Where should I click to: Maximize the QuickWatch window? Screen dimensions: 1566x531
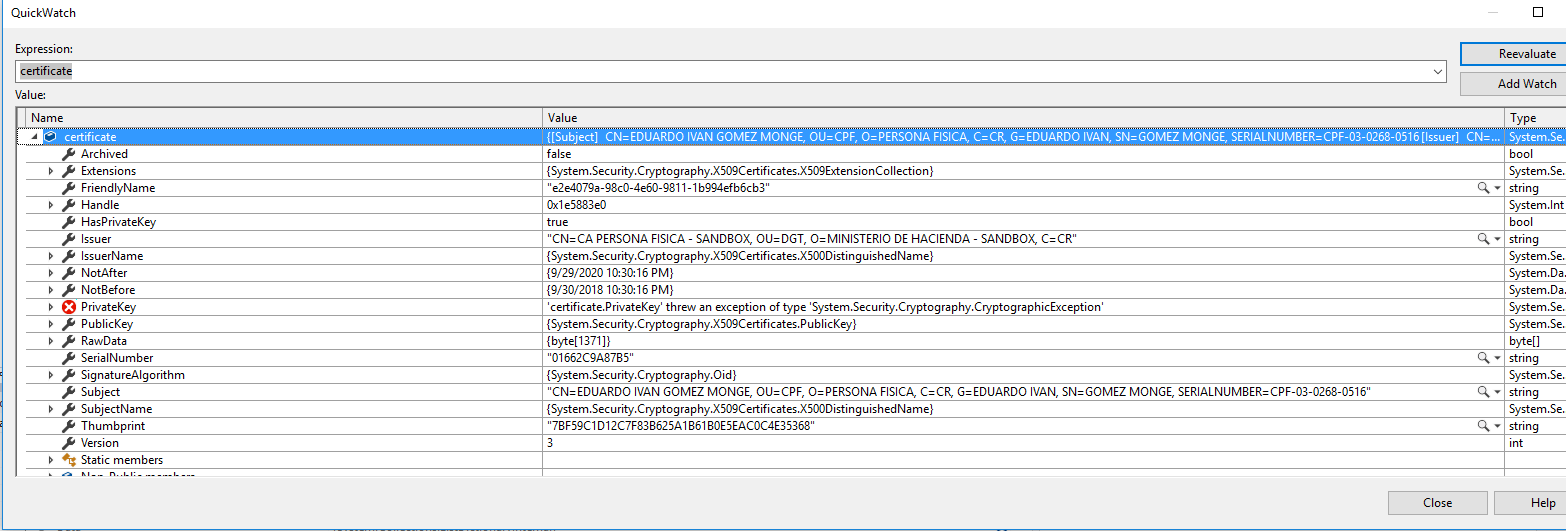(x=1538, y=13)
